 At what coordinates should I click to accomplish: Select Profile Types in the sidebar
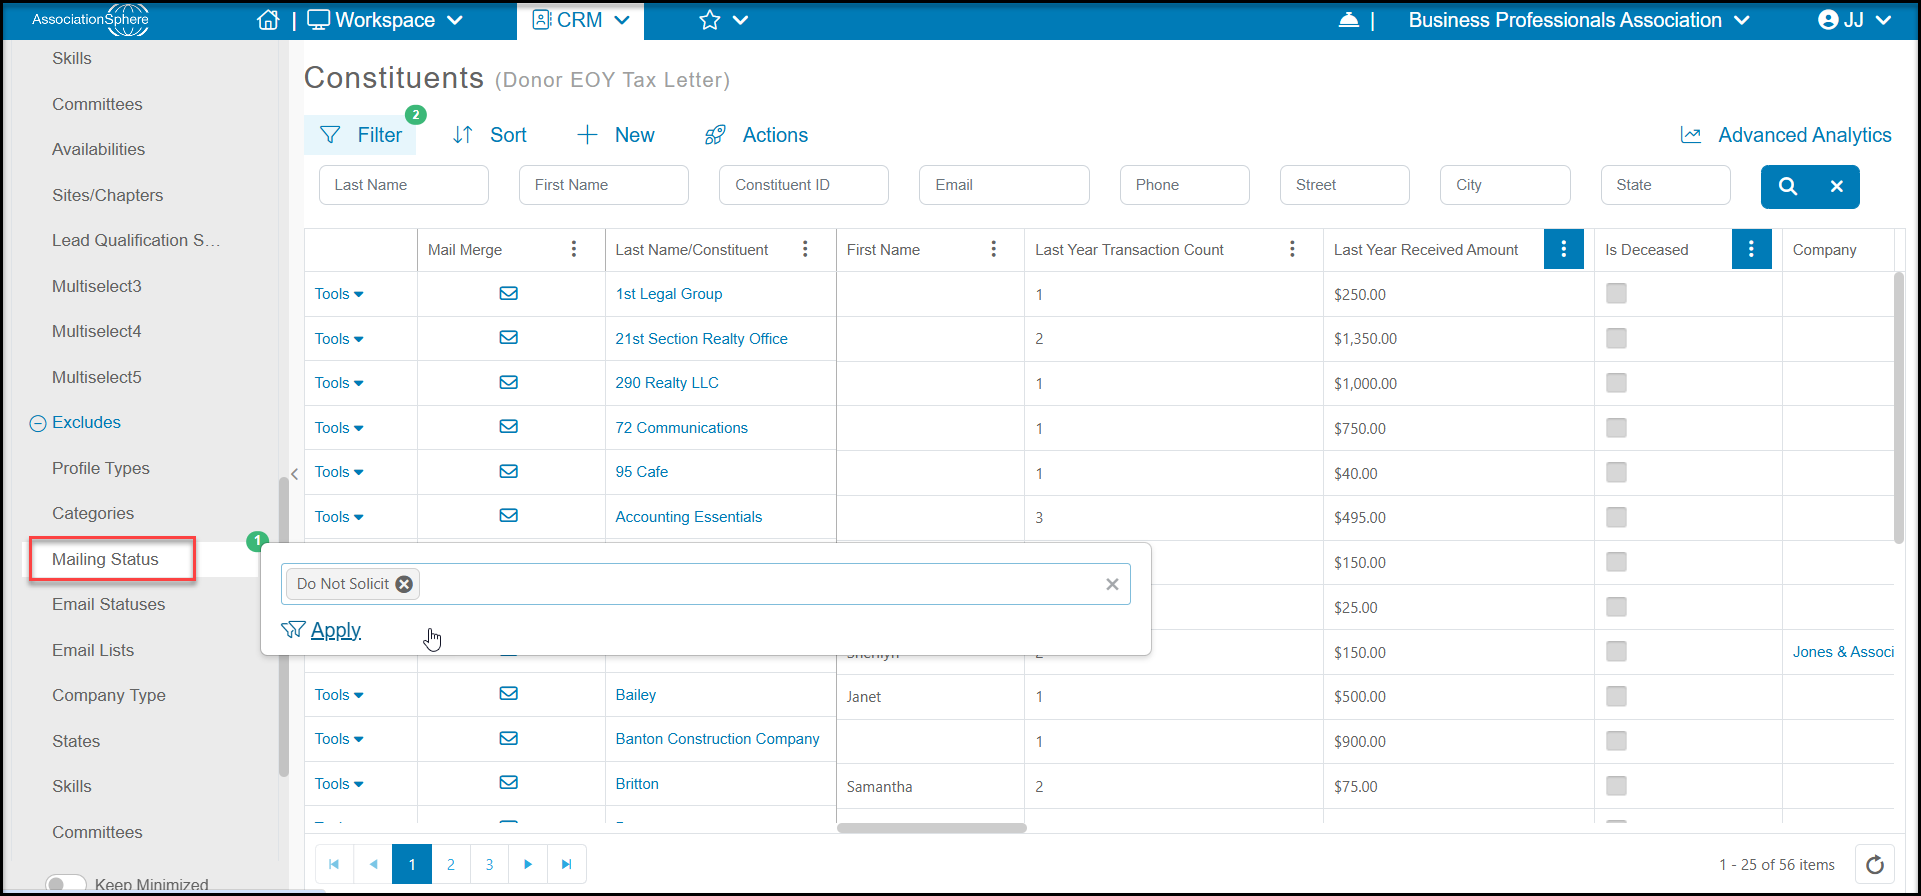[100, 468]
